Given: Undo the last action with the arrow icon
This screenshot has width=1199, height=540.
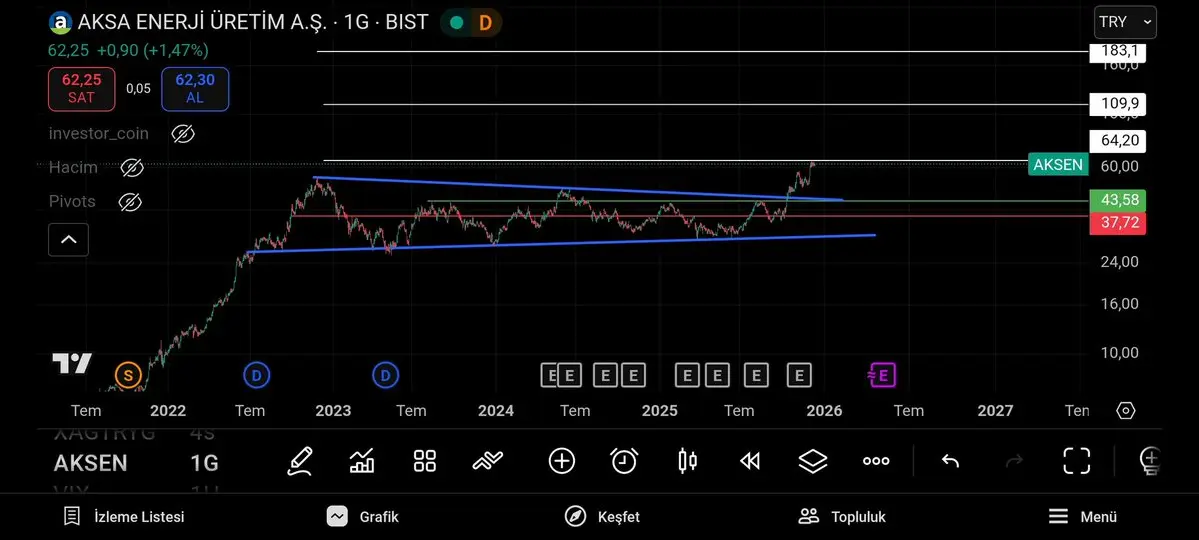Looking at the screenshot, I should coord(950,461).
